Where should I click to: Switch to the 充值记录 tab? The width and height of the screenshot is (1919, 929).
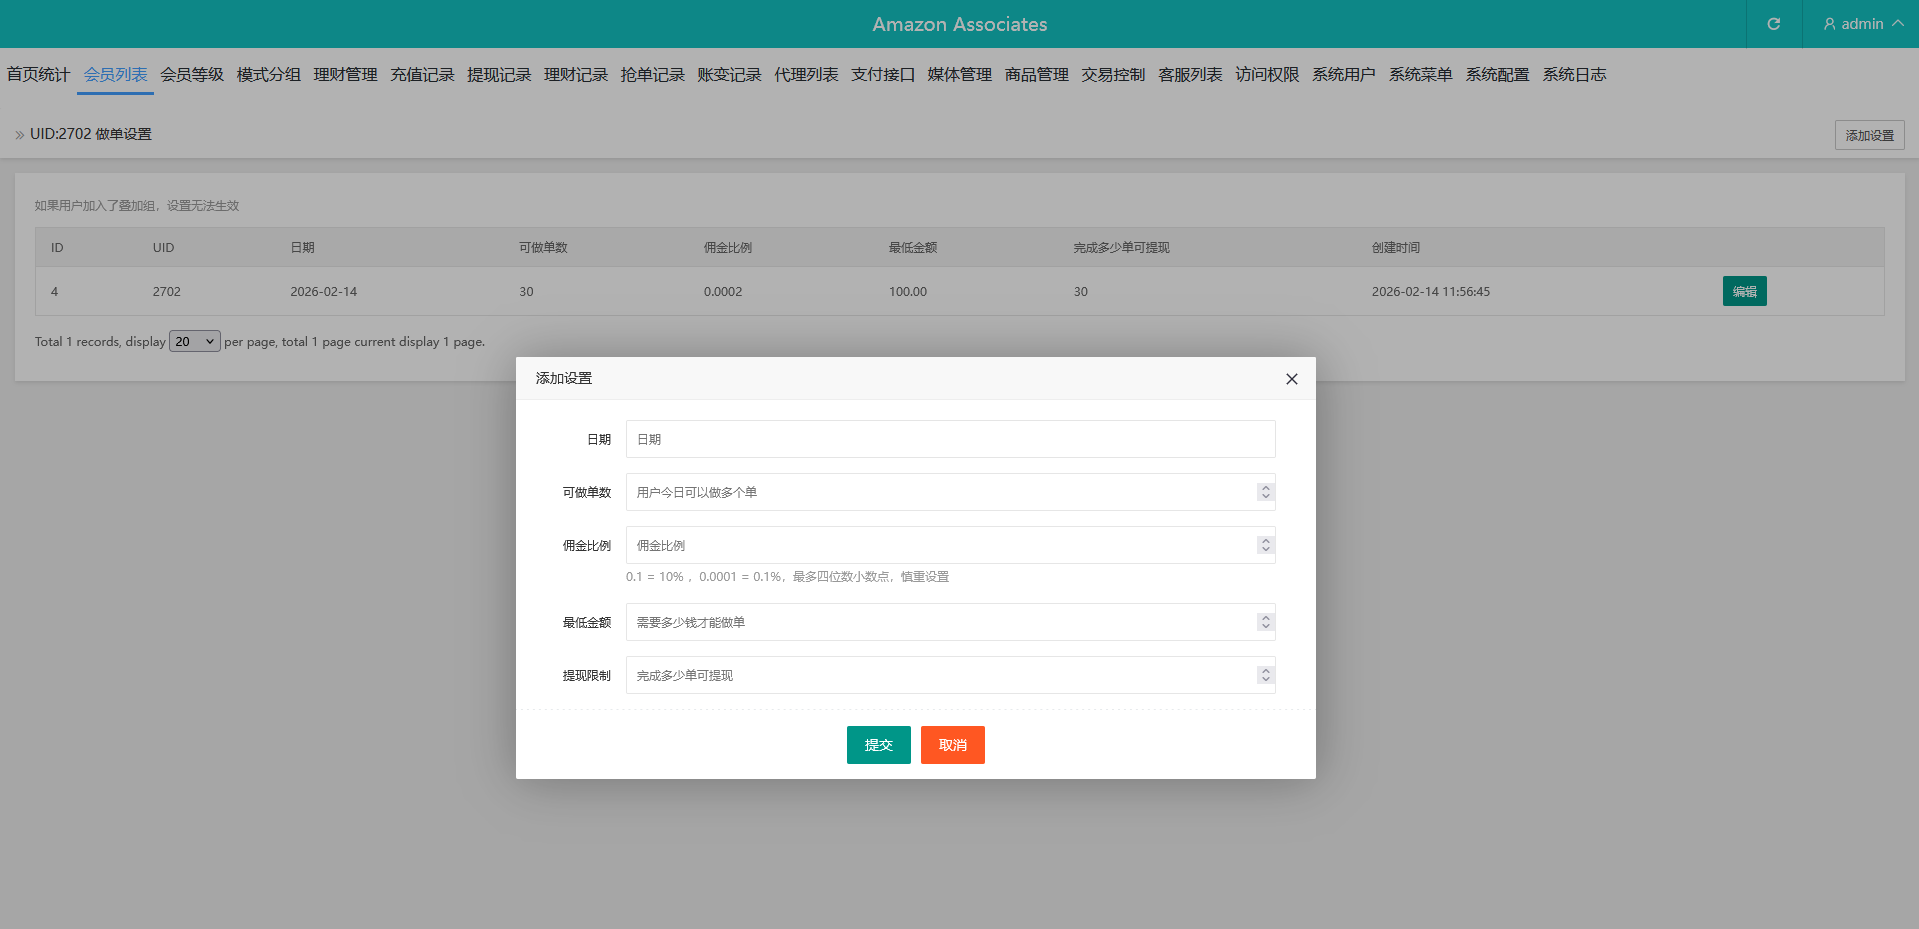click(x=422, y=75)
